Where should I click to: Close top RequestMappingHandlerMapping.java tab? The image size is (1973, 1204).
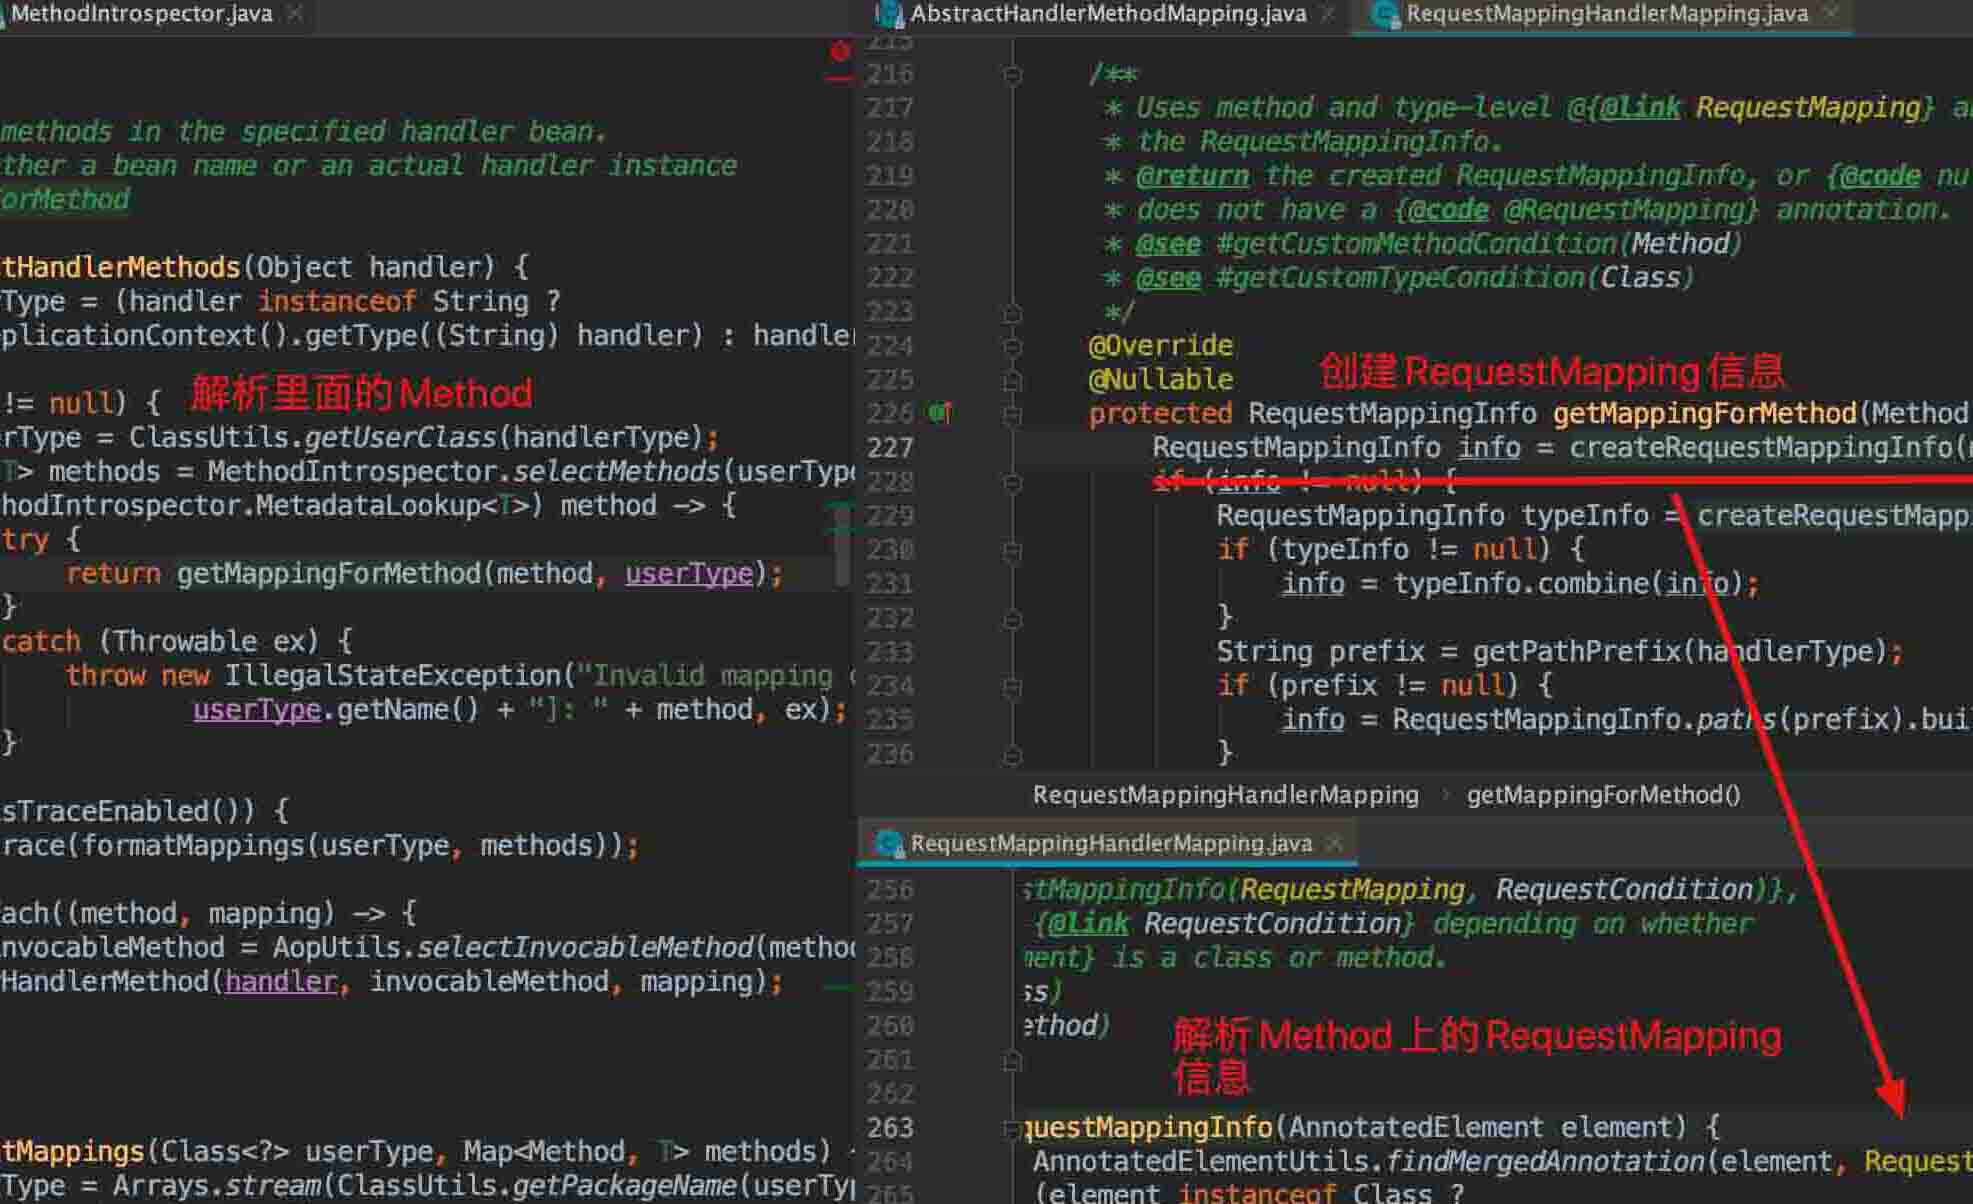point(1831,14)
